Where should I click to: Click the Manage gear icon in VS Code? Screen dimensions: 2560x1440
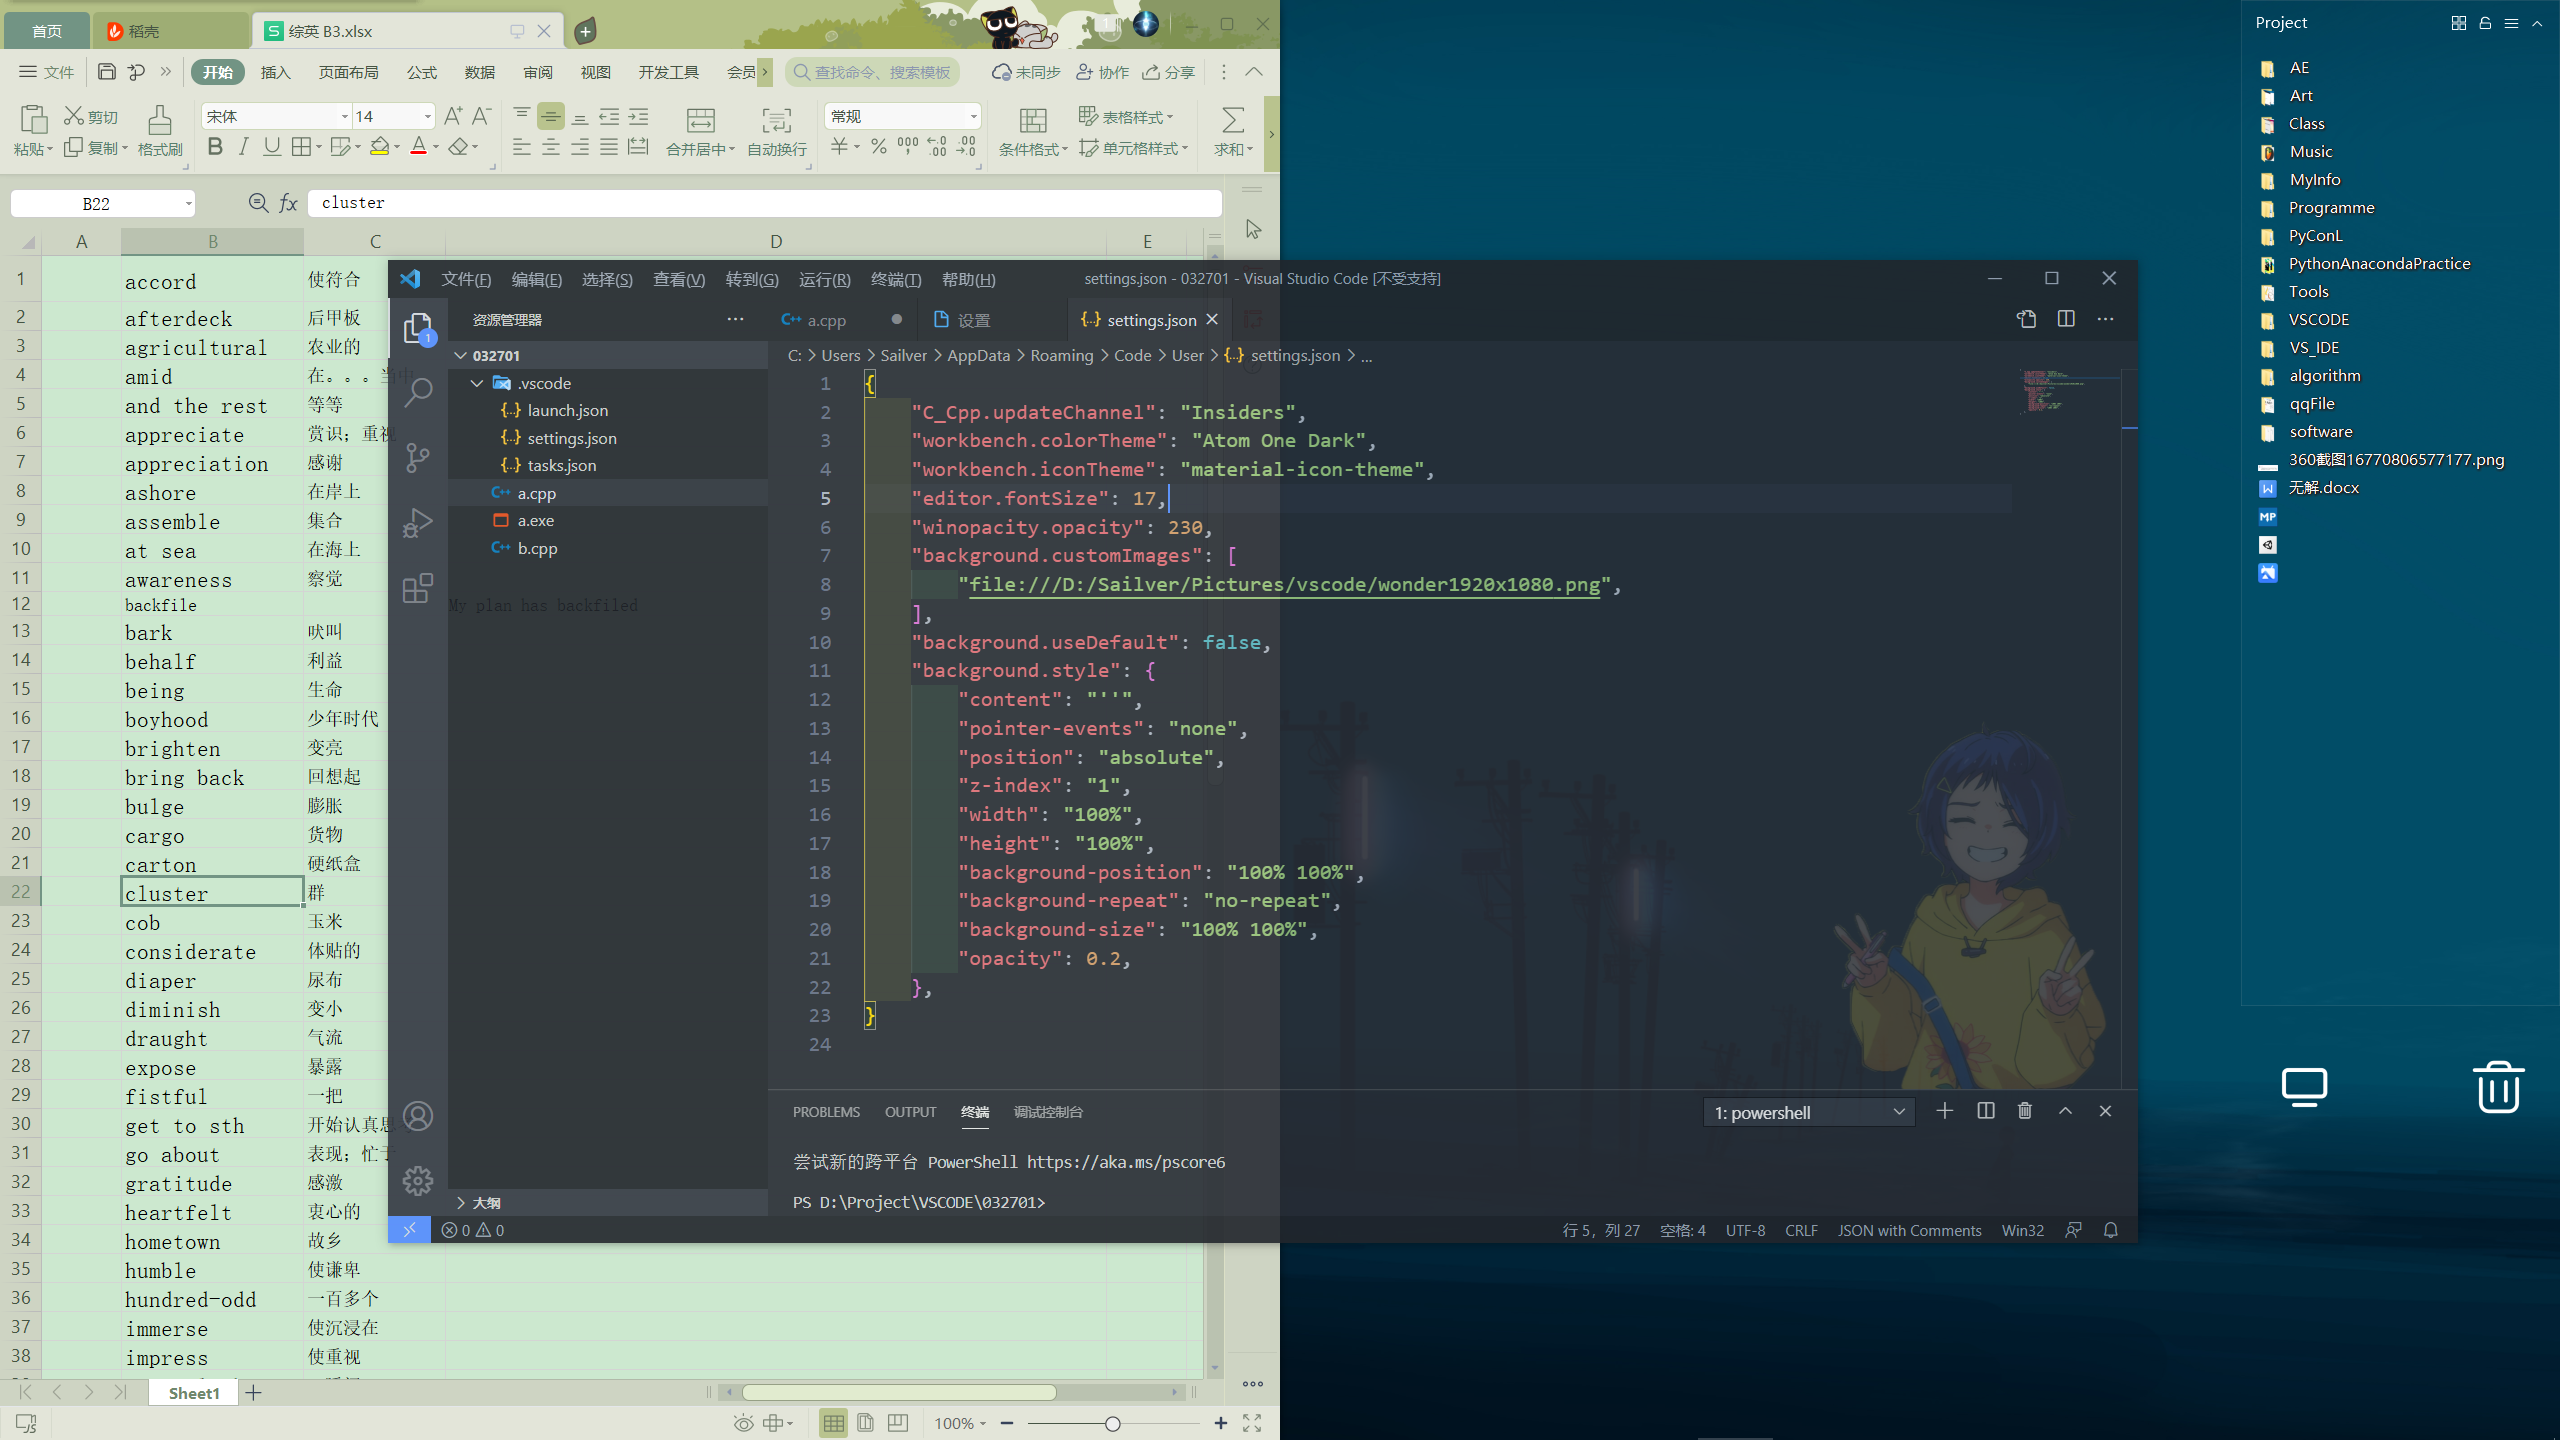[418, 1181]
